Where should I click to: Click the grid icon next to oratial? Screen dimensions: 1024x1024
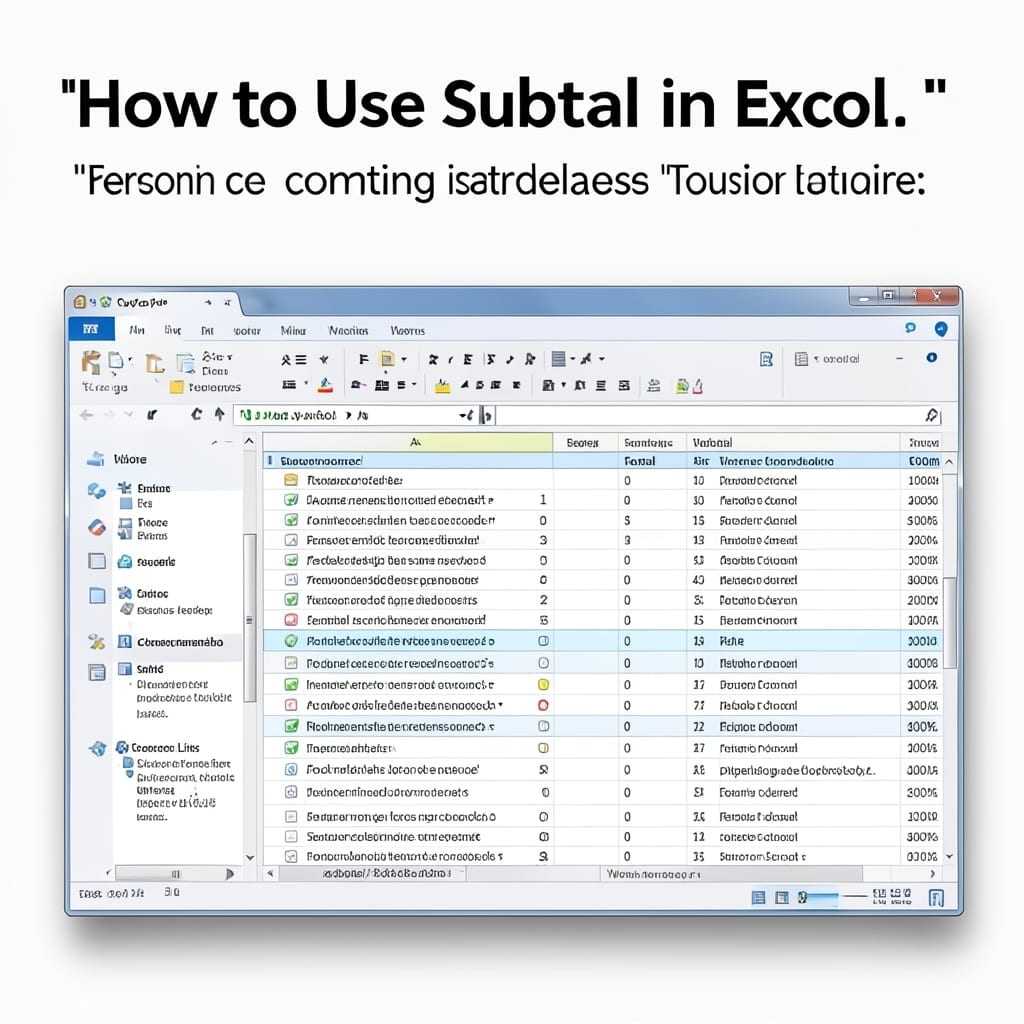click(x=801, y=359)
